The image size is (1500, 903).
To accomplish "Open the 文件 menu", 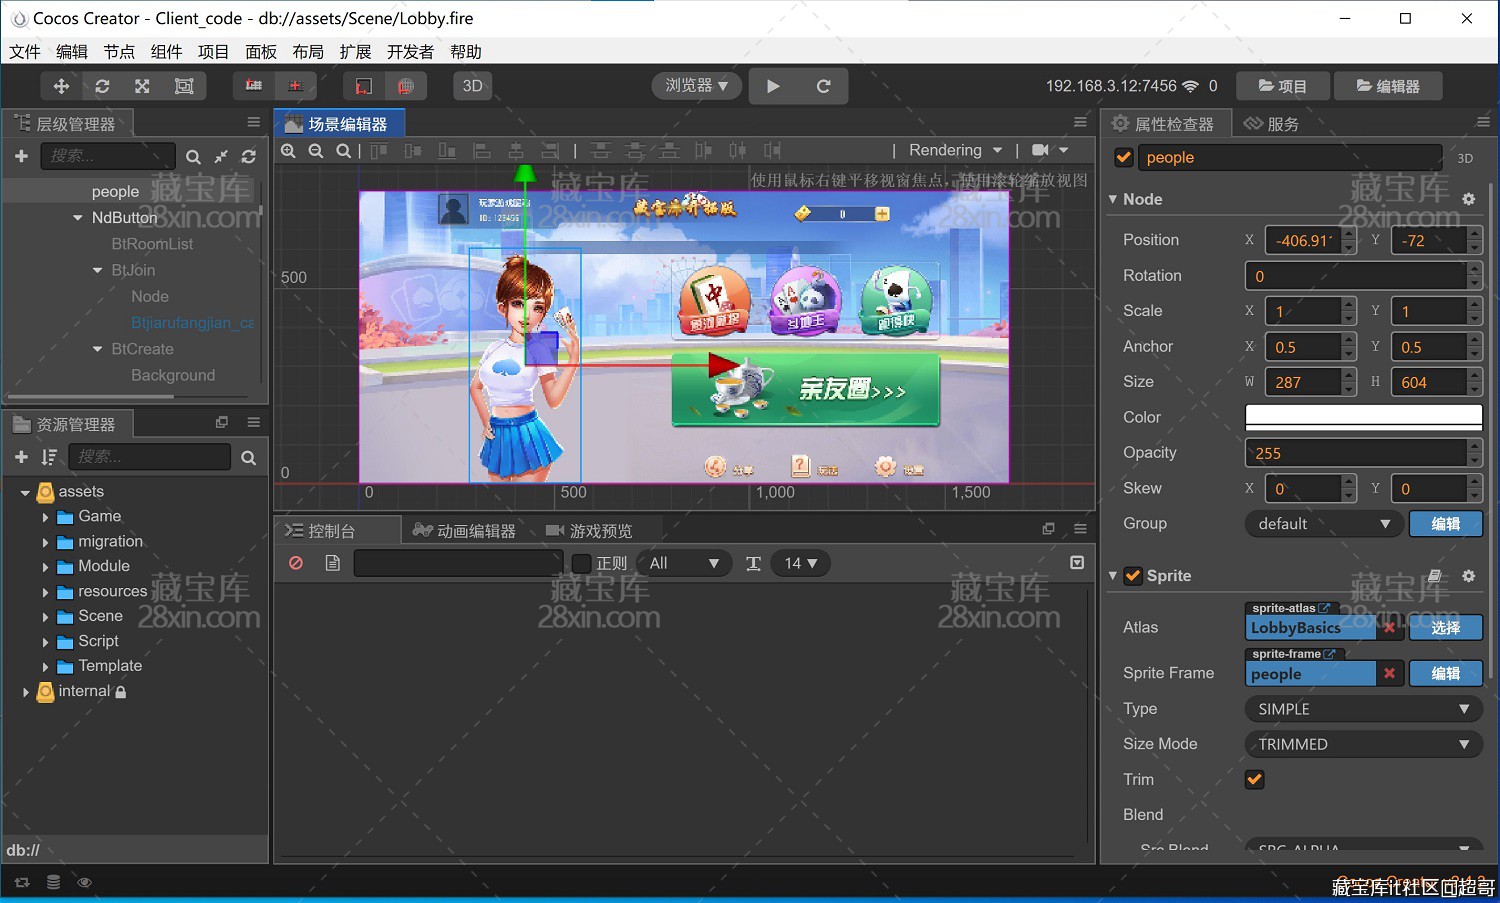I will [x=25, y=52].
